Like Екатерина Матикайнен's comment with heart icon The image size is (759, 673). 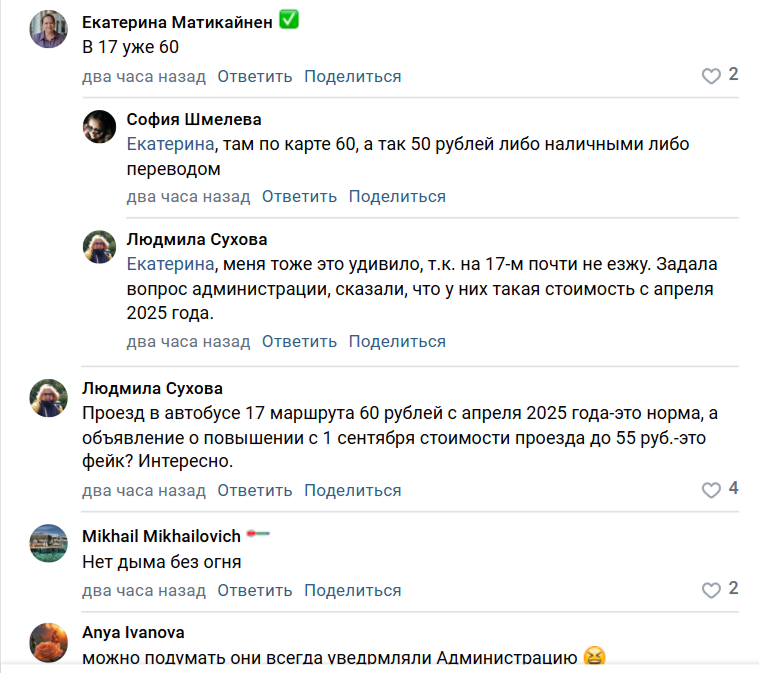(711, 76)
